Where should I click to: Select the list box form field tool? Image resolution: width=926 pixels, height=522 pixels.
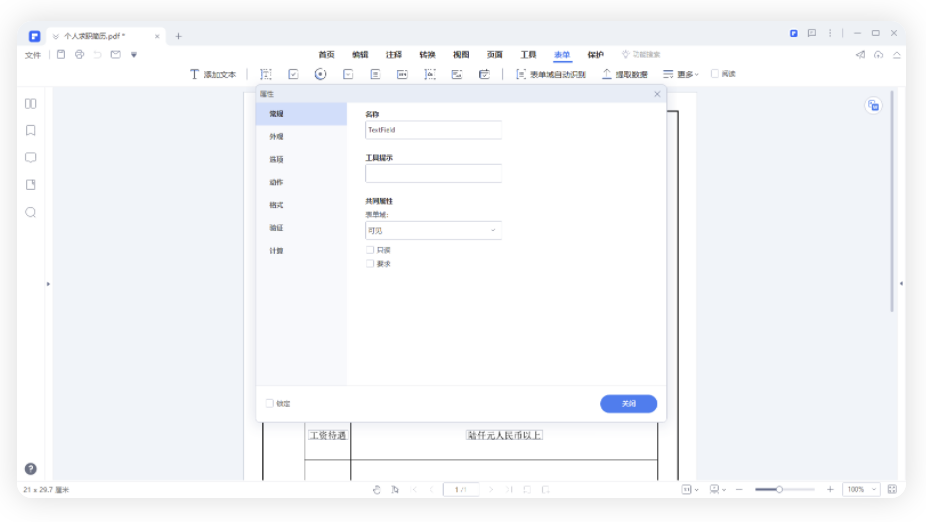point(375,74)
